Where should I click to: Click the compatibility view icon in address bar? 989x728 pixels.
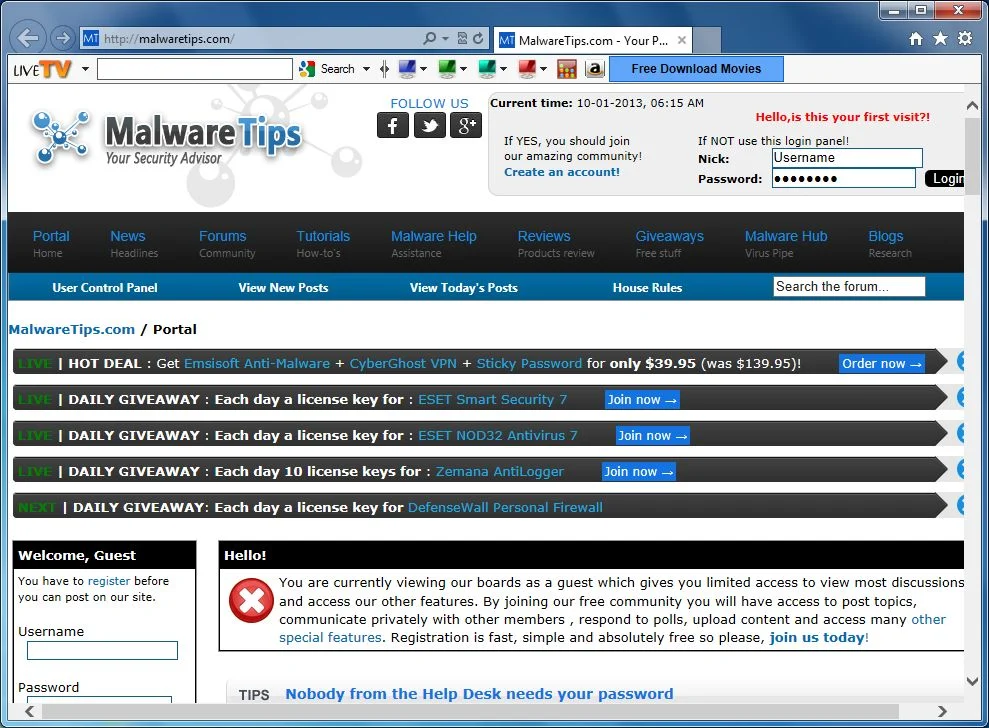coord(462,38)
